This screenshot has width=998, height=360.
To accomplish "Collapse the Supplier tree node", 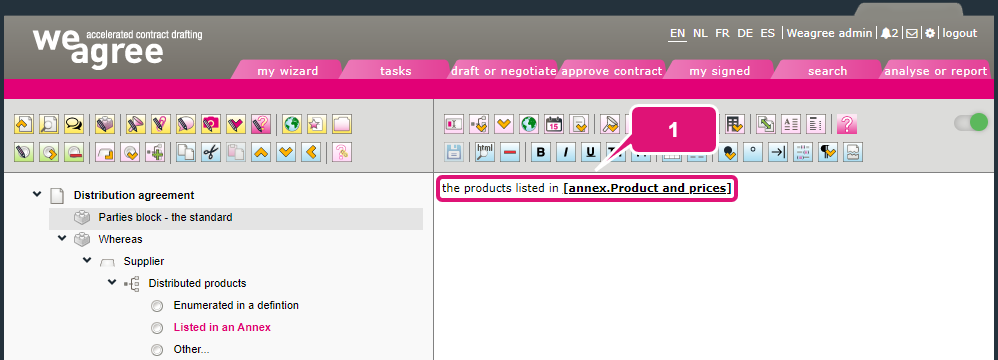I will click(x=87, y=260).
